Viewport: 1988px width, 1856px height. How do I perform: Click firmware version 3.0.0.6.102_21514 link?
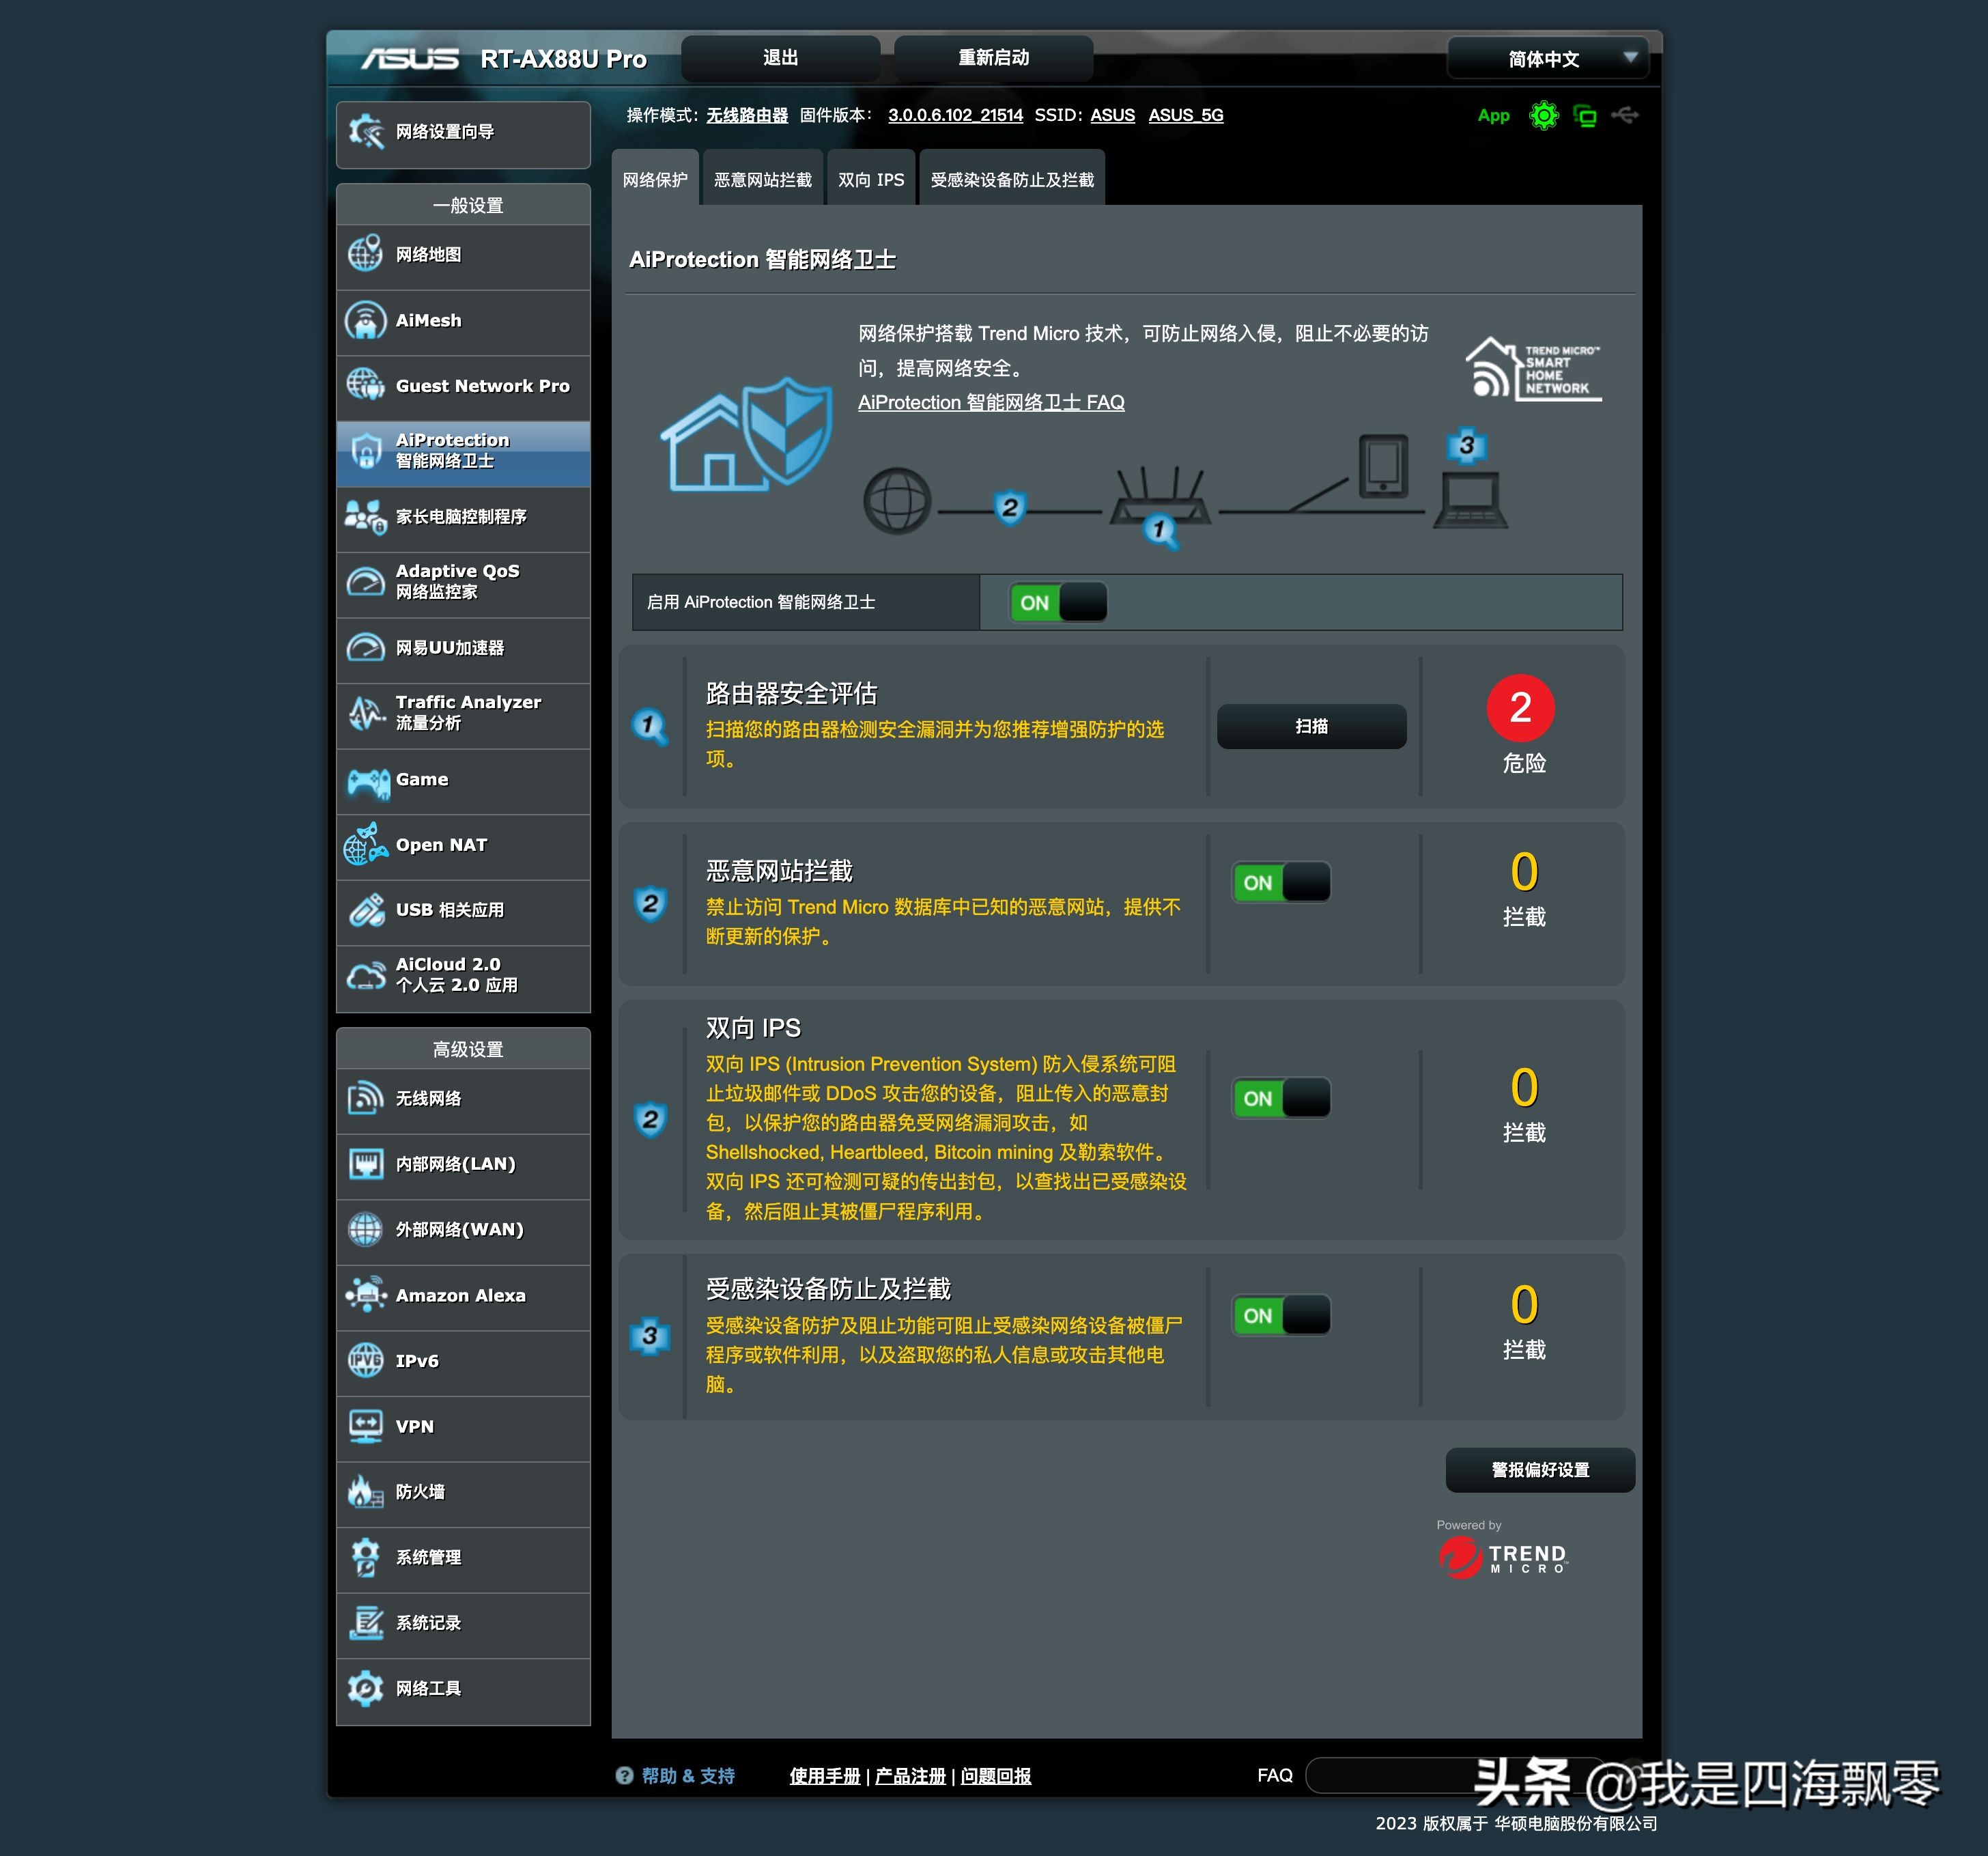(955, 115)
